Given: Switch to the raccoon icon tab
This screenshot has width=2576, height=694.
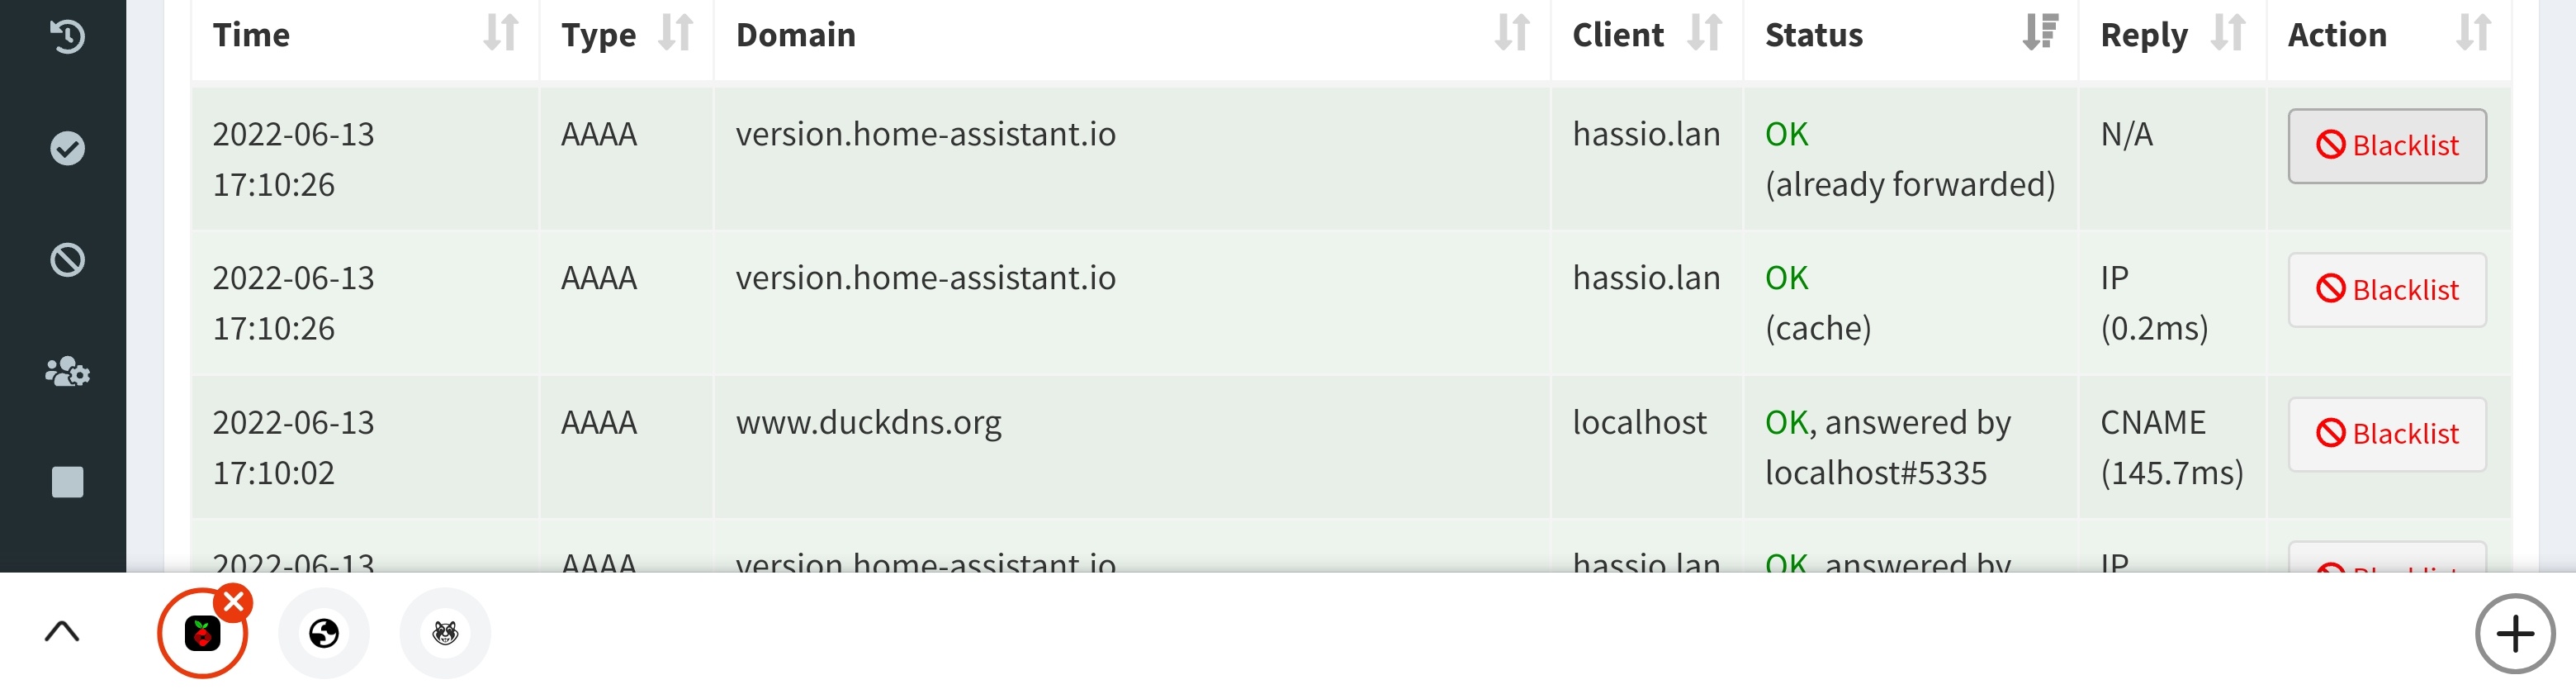Looking at the screenshot, I should tap(445, 633).
